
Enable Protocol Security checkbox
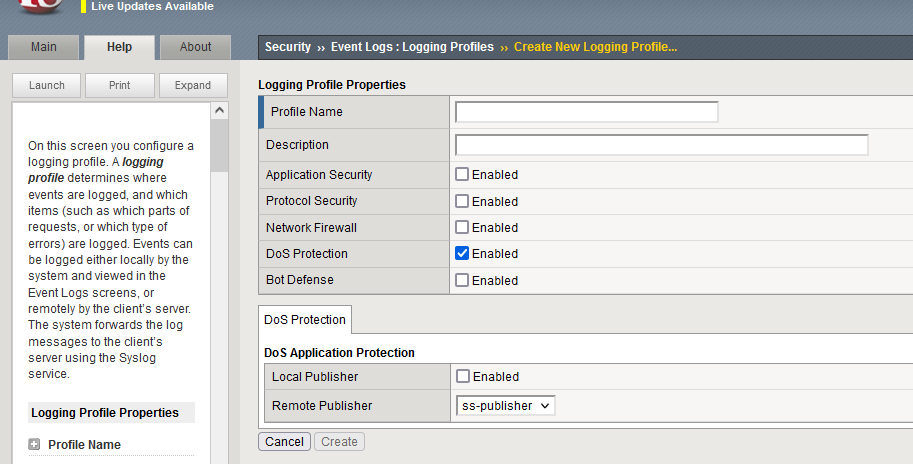point(462,201)
